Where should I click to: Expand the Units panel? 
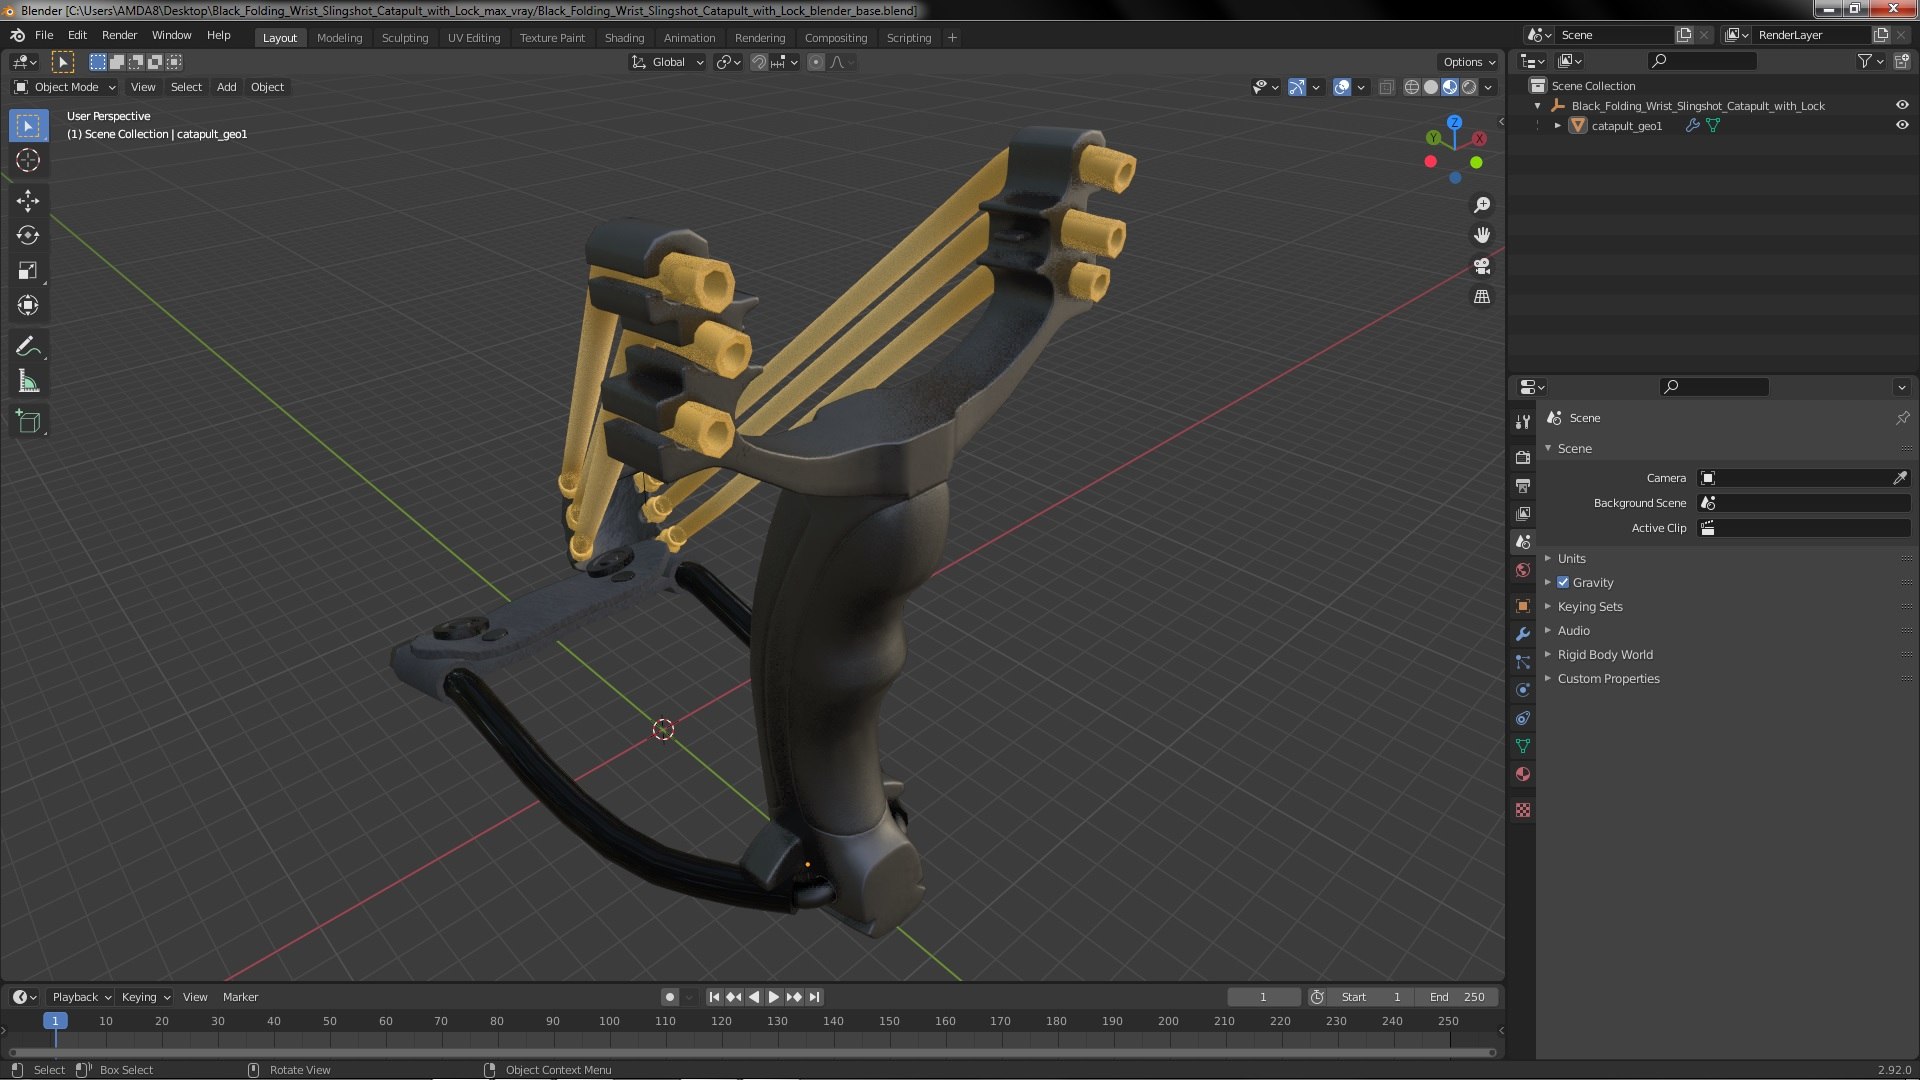click(1571, 558)
